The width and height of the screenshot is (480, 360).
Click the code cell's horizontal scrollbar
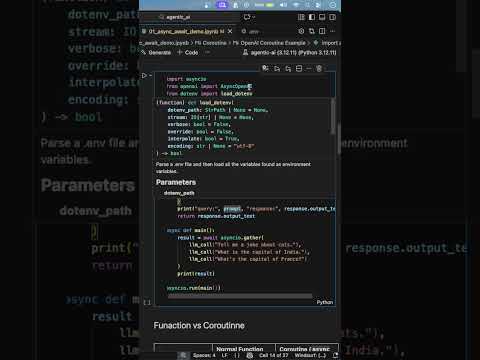pyautogui.click(x=240, y=296)
